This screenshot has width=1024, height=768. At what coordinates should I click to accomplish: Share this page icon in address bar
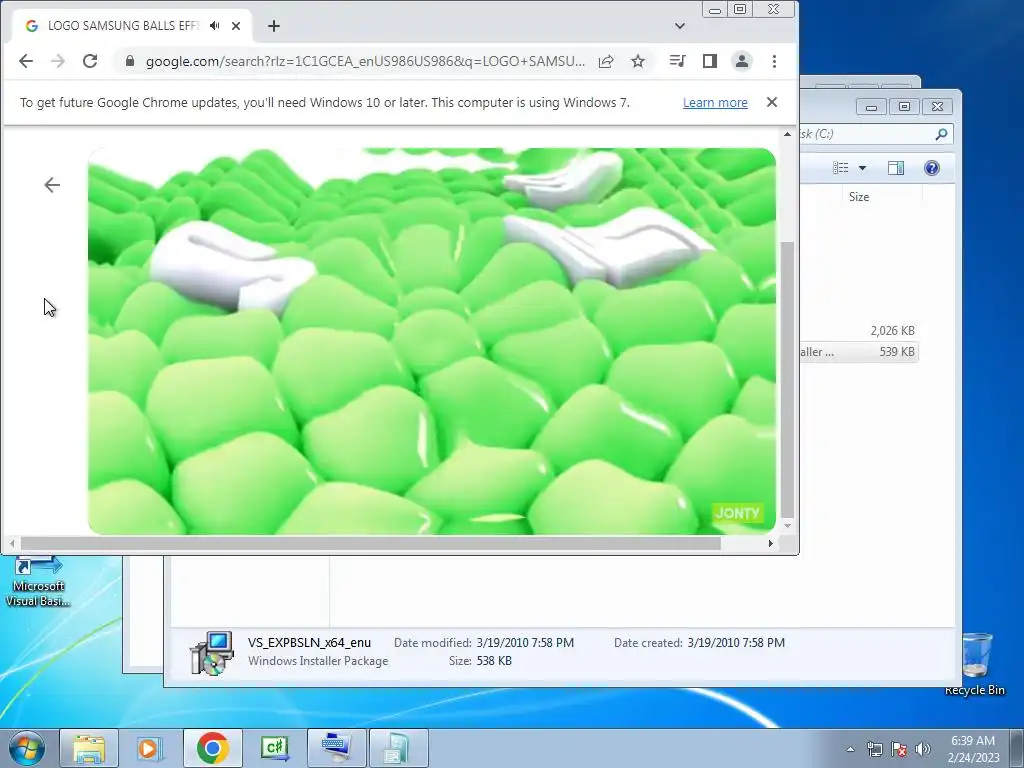pyautogui.click(x=606, y=61)
